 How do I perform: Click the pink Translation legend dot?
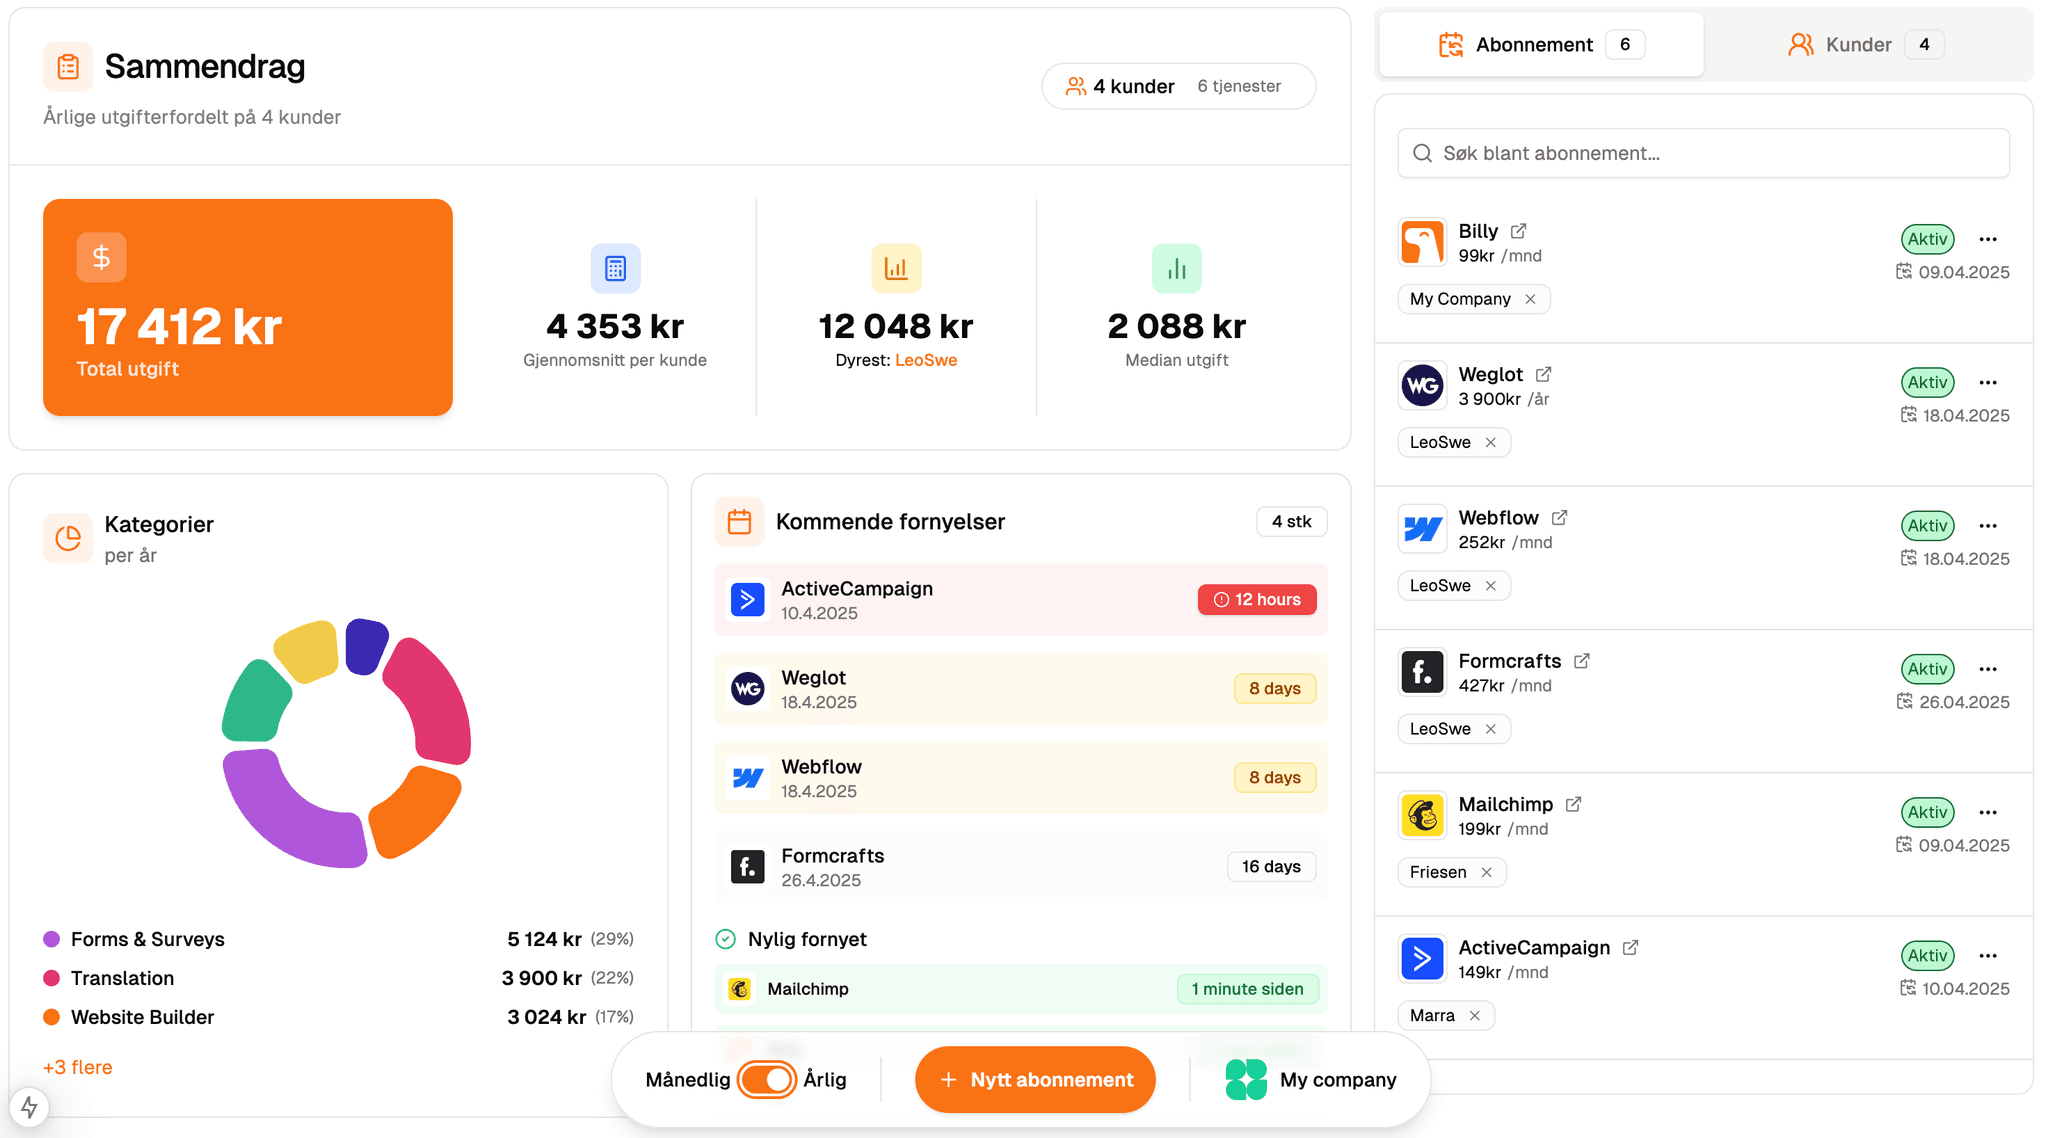[52, 978]
